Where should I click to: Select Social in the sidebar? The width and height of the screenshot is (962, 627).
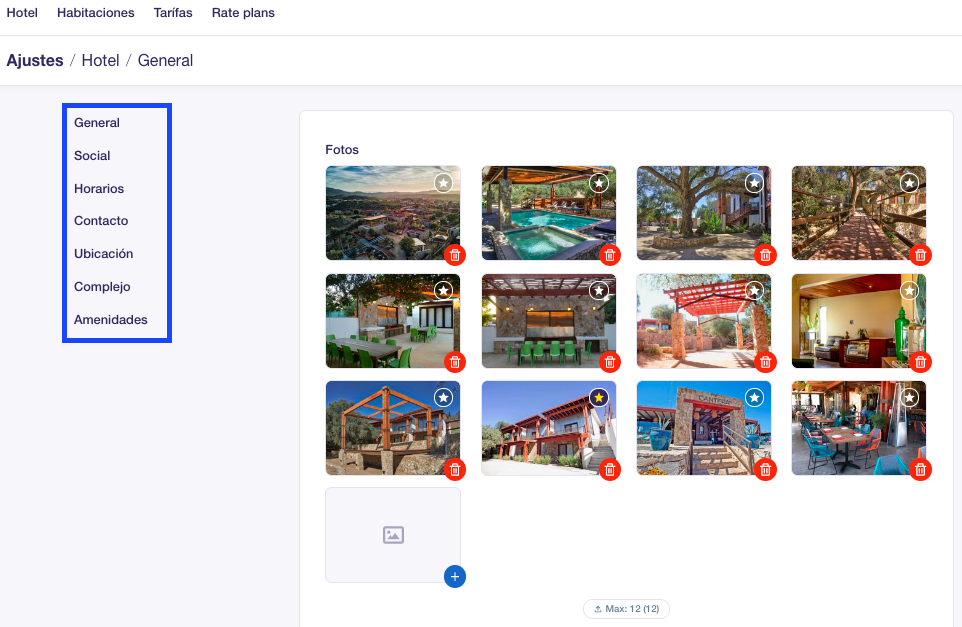point(92,156)
